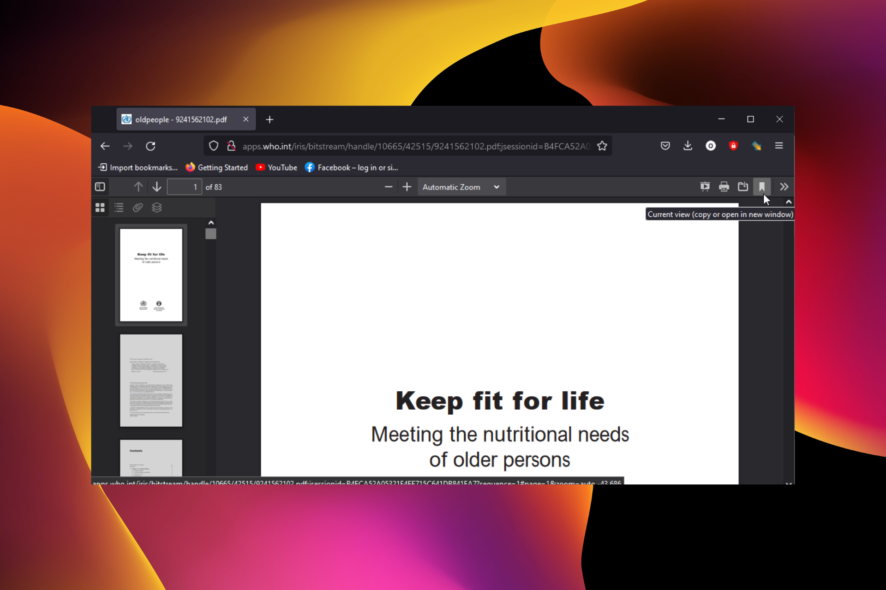Expand more PDF tools with the chevron

tap(784, 186)
